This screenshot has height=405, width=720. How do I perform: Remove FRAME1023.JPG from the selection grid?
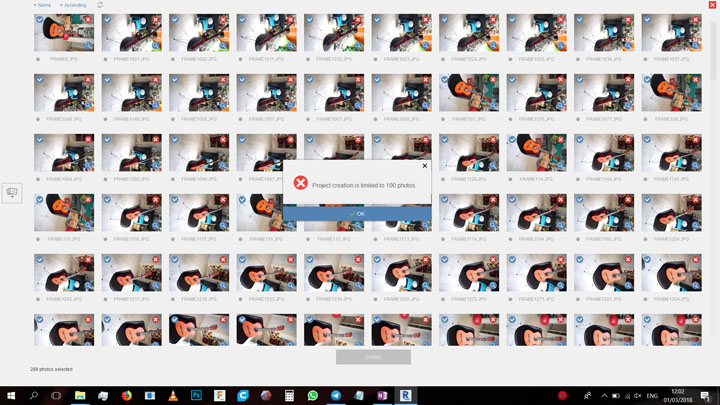[426, 20]
